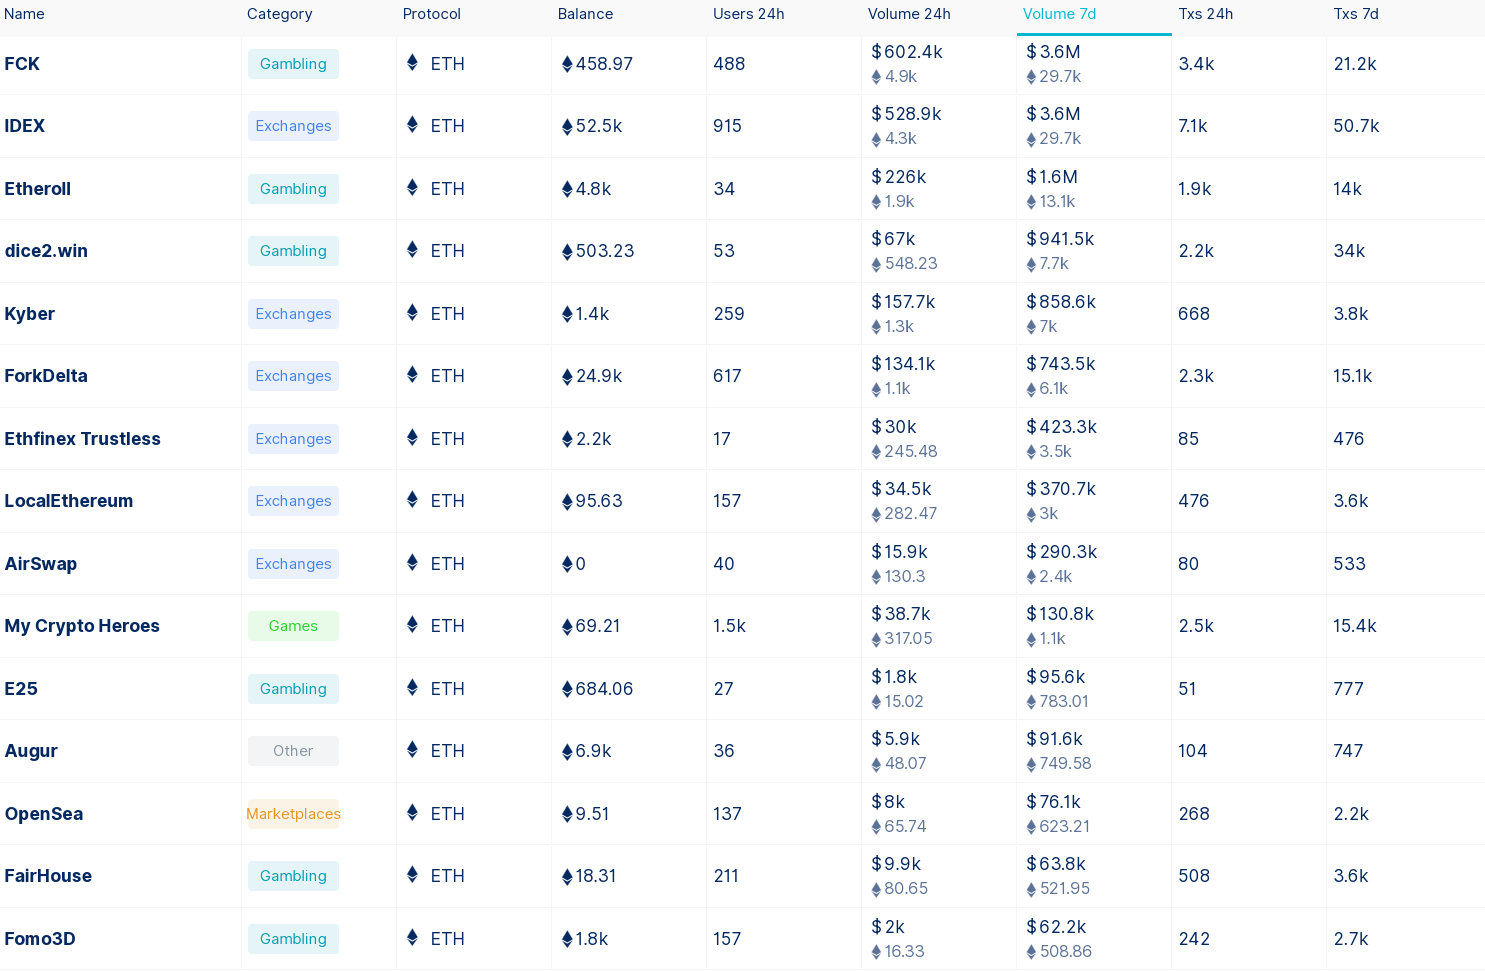Open the LocalEthereum dapp entry

coord(68,501)
